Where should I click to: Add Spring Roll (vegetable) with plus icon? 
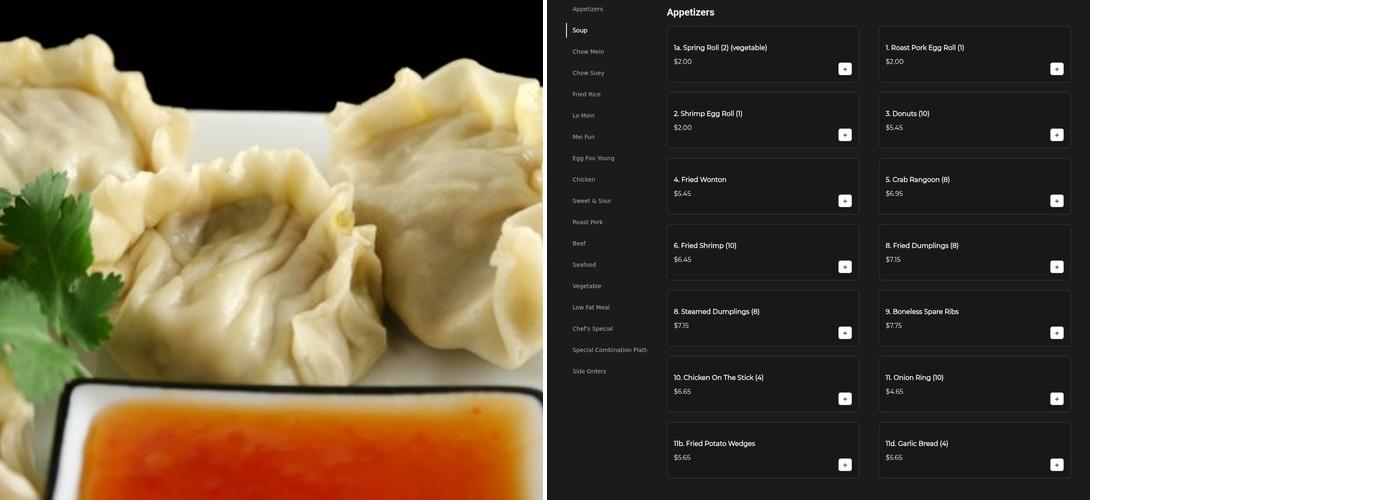pos(845,69)
